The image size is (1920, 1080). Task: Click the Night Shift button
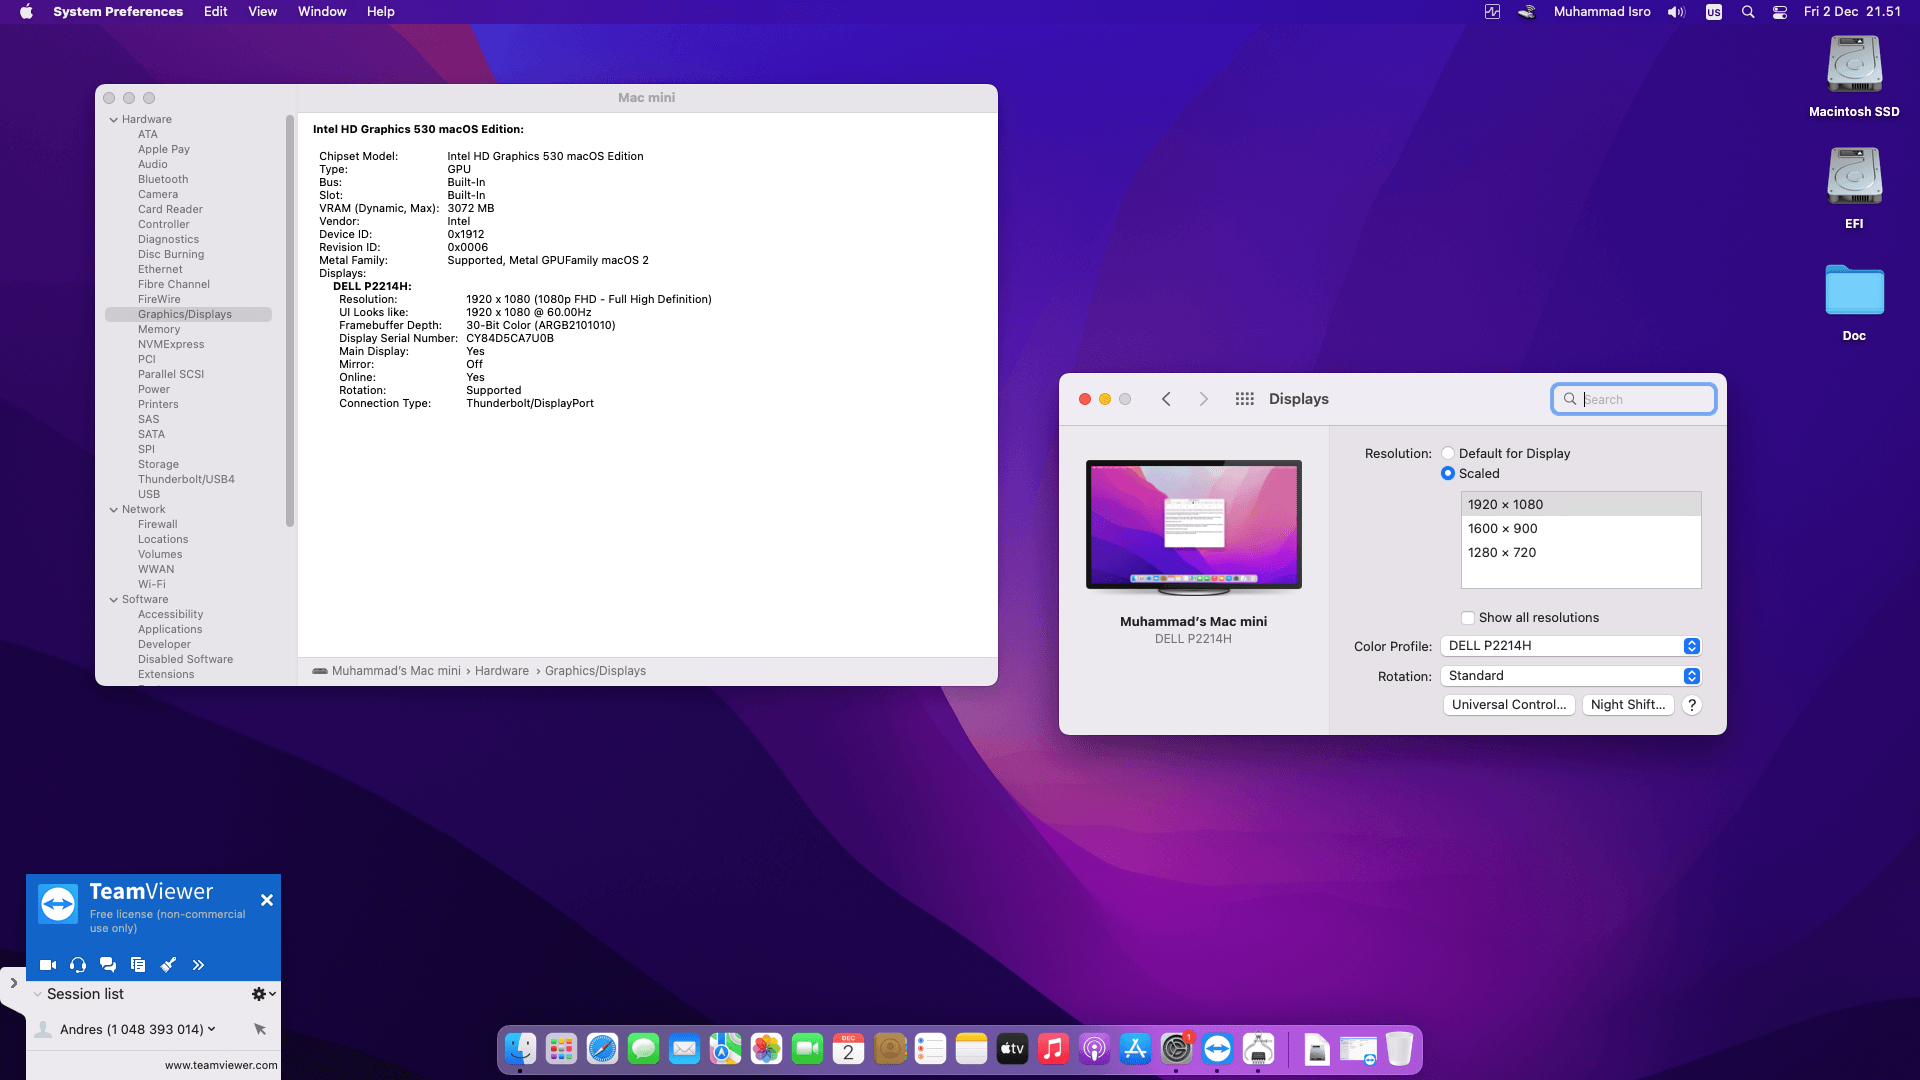click(1628, 705)
